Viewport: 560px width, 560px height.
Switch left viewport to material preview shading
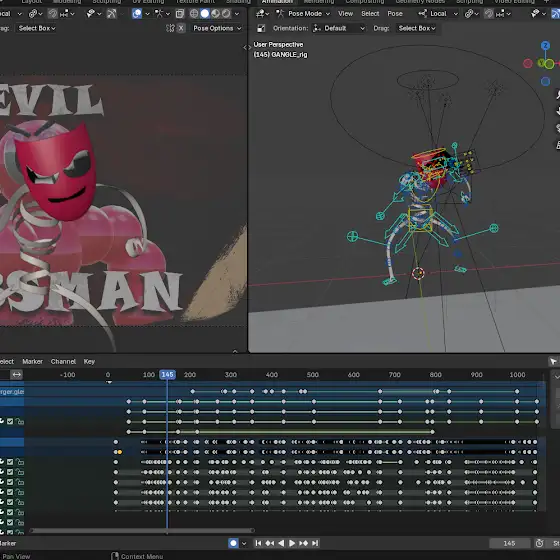(215, 14)
